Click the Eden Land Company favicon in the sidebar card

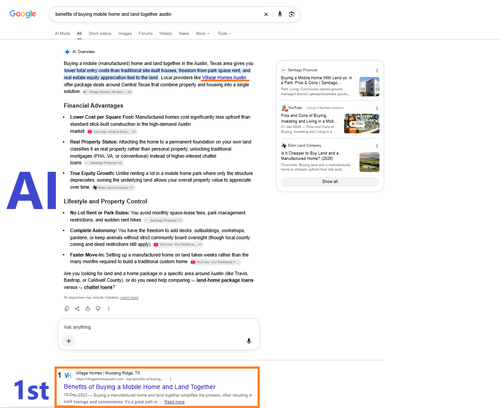(x=284, y=146)
